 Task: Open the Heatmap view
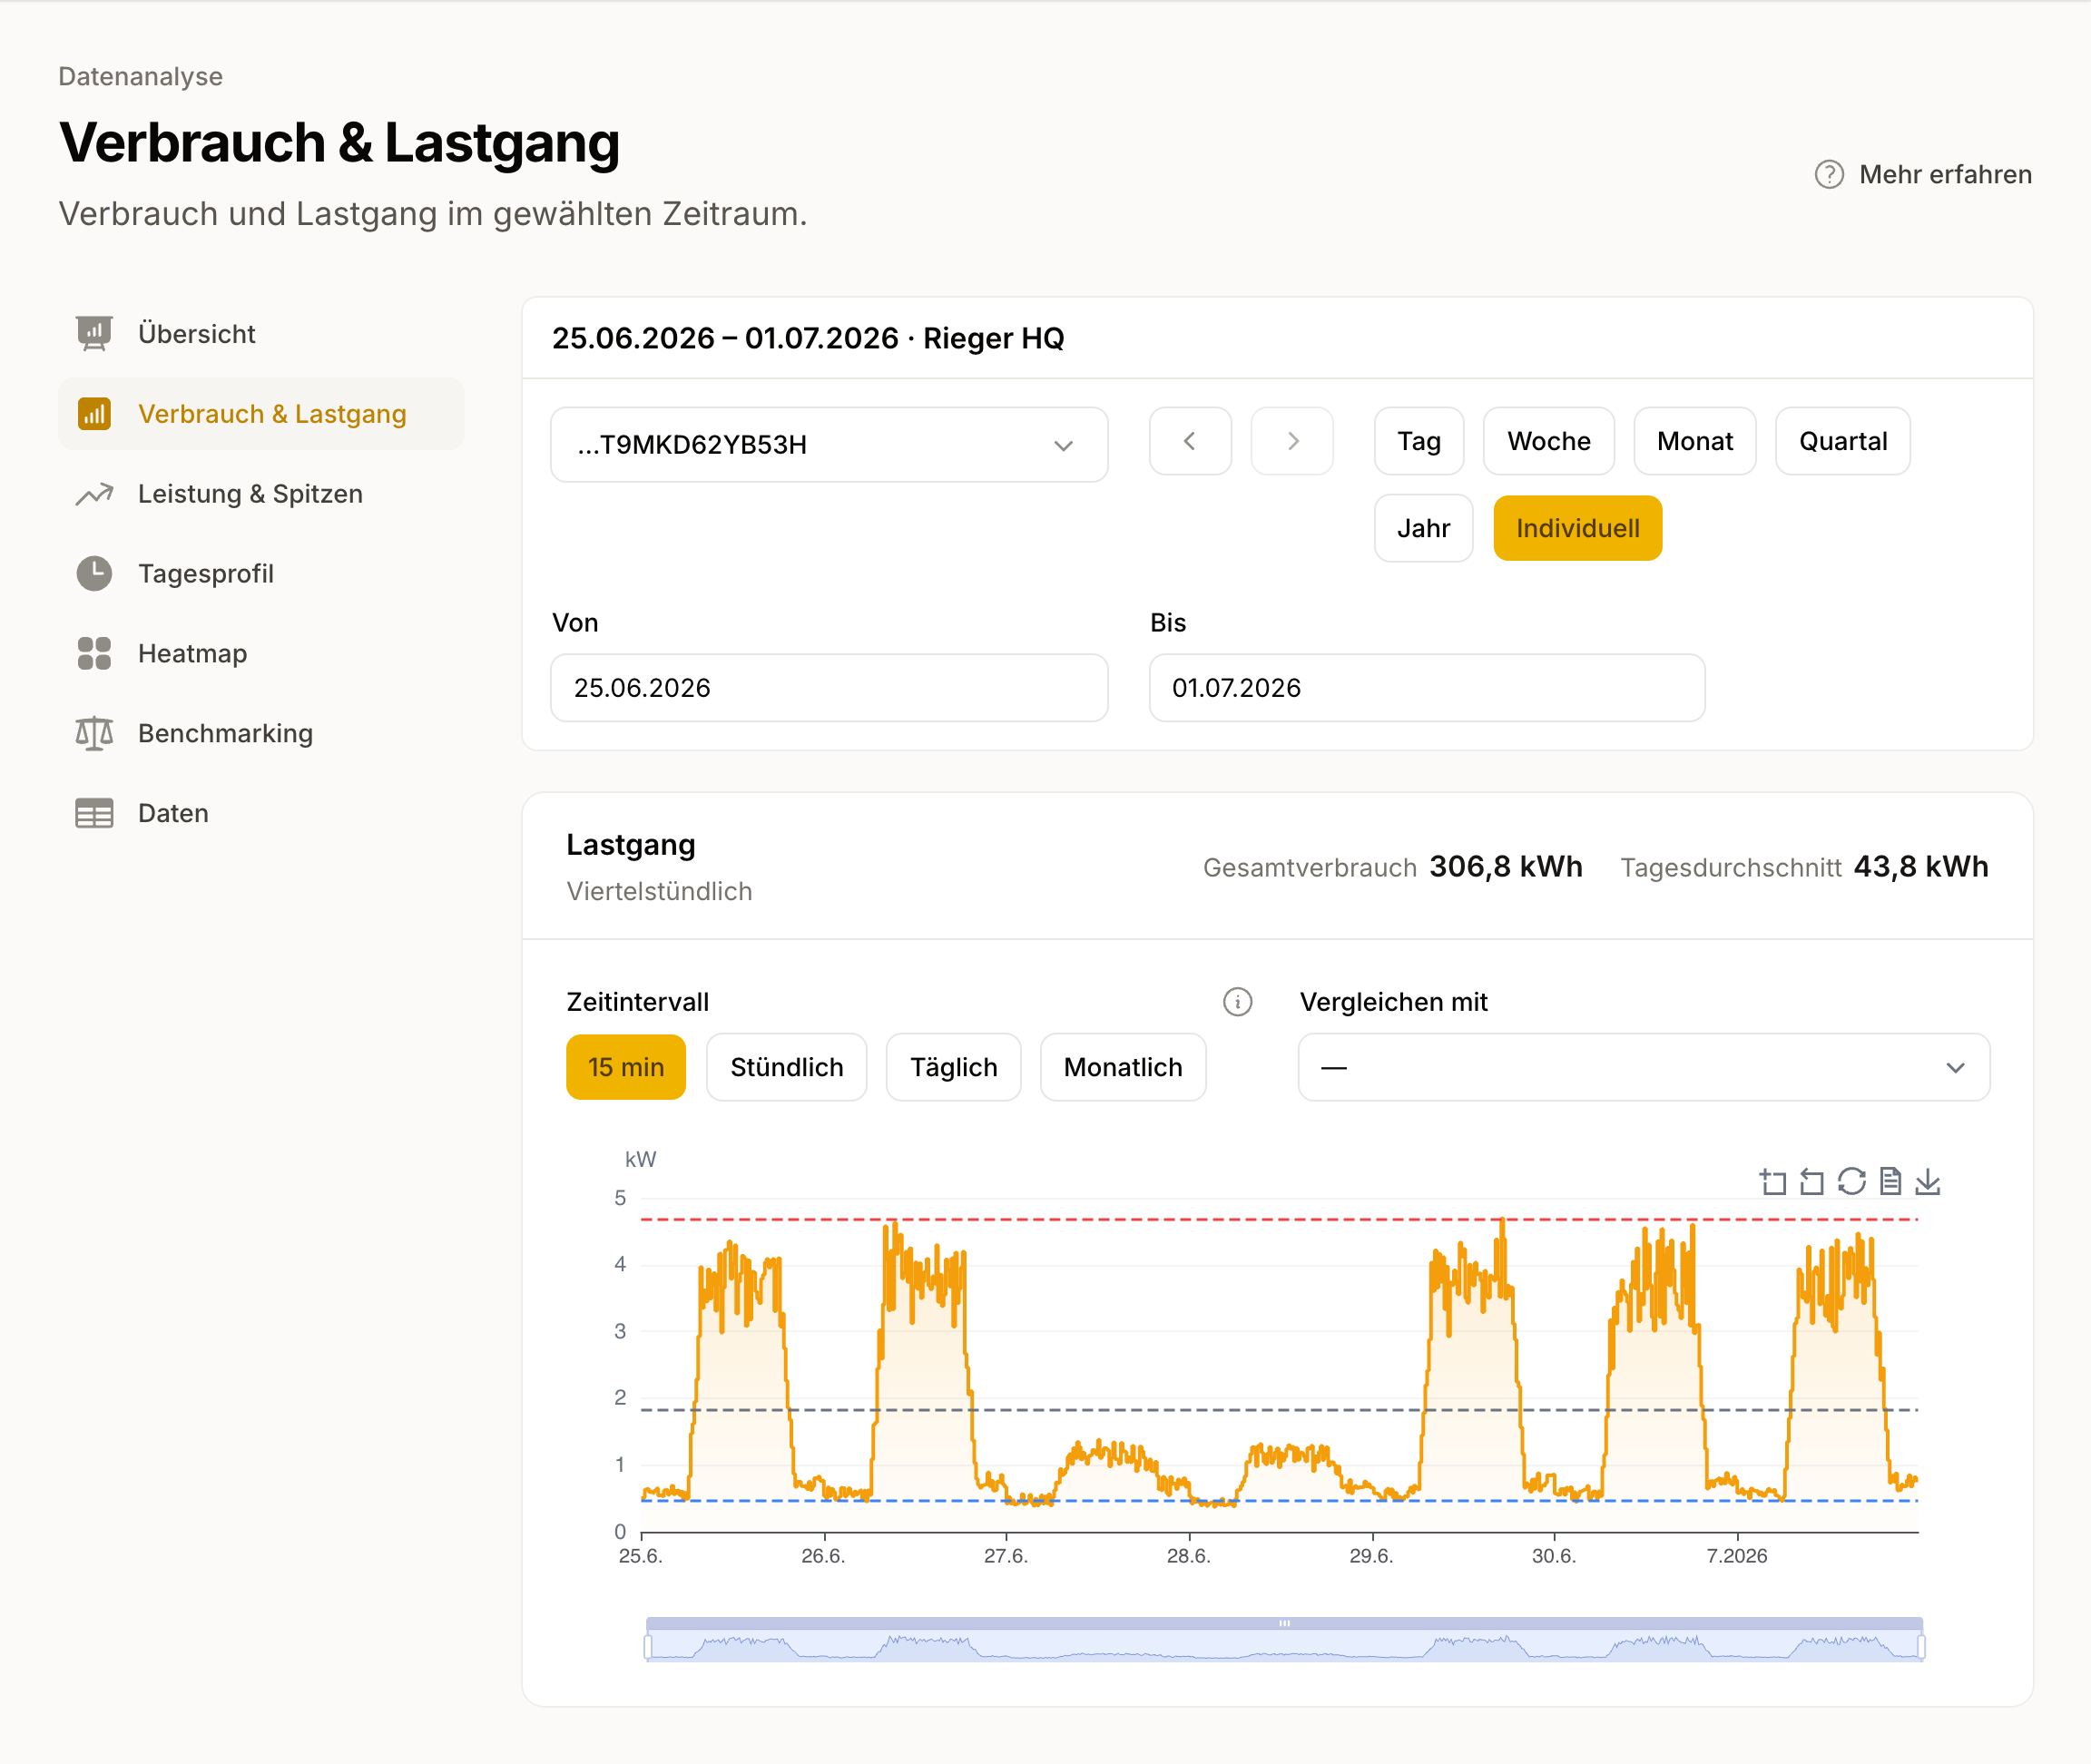pyautogui.click(x=261, y=654)
